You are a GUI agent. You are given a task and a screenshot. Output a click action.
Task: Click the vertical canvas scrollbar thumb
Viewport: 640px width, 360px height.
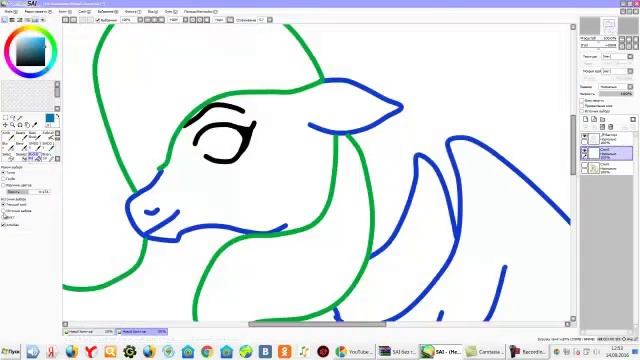(x=573, y=145)
